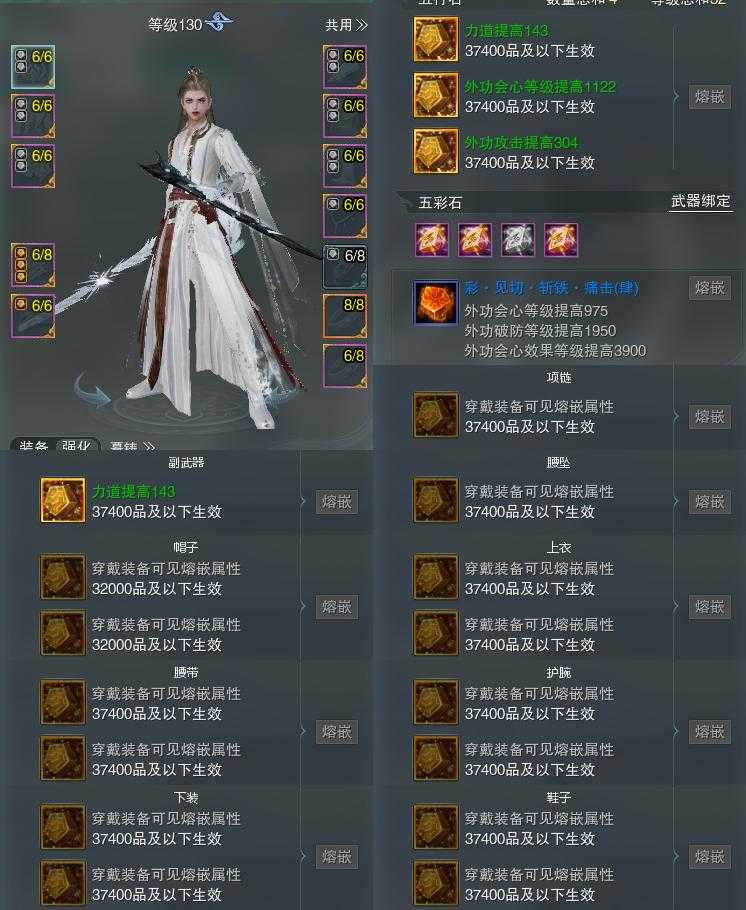Click the 武器绑定 link
The height and width of the screenshot is (910, 746).
pyautogui.click(x=701, y=201)
